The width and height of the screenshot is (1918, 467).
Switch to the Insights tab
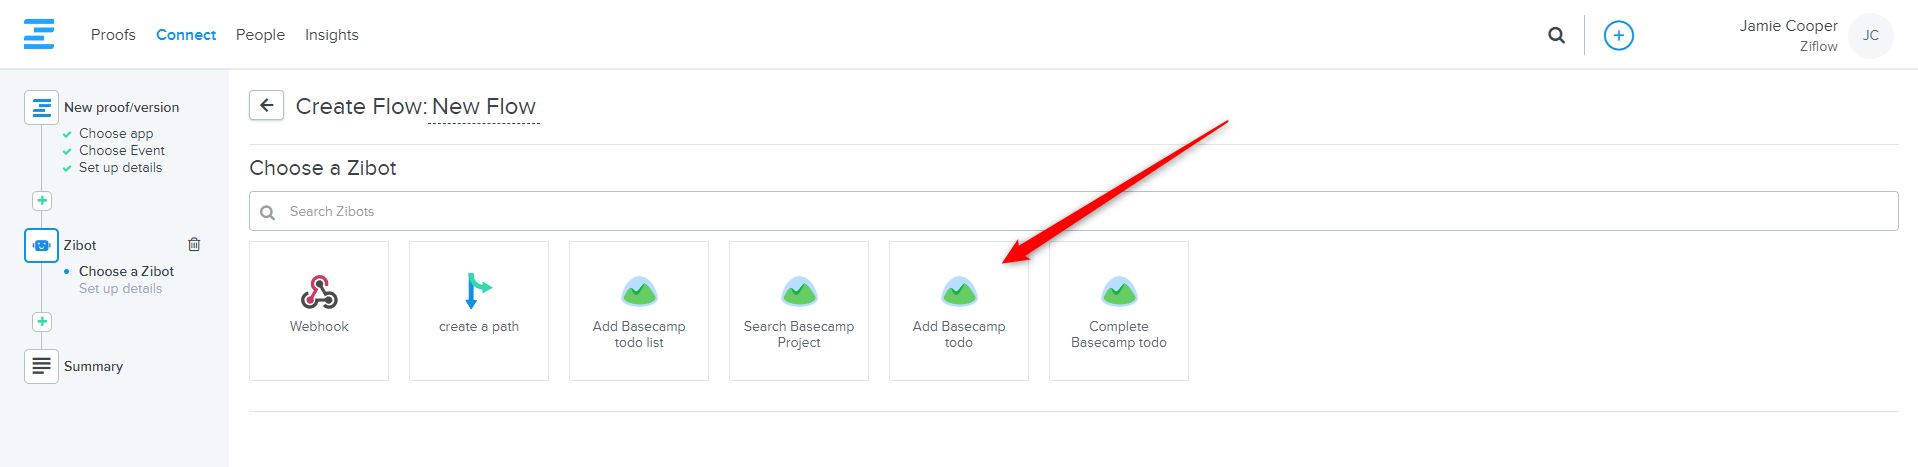pyautogui.click(x=331, y=35)
